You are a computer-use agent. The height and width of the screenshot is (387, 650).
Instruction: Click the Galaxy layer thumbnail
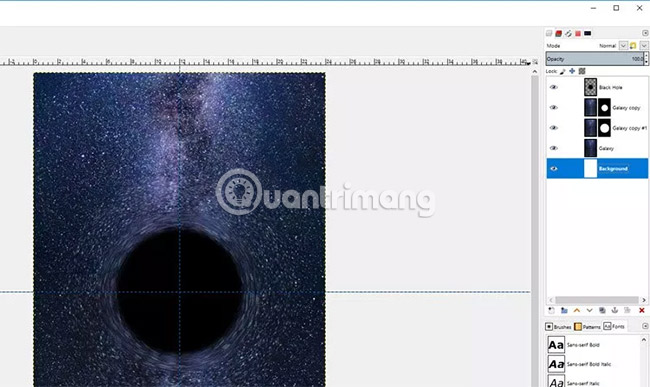[590, 148]
